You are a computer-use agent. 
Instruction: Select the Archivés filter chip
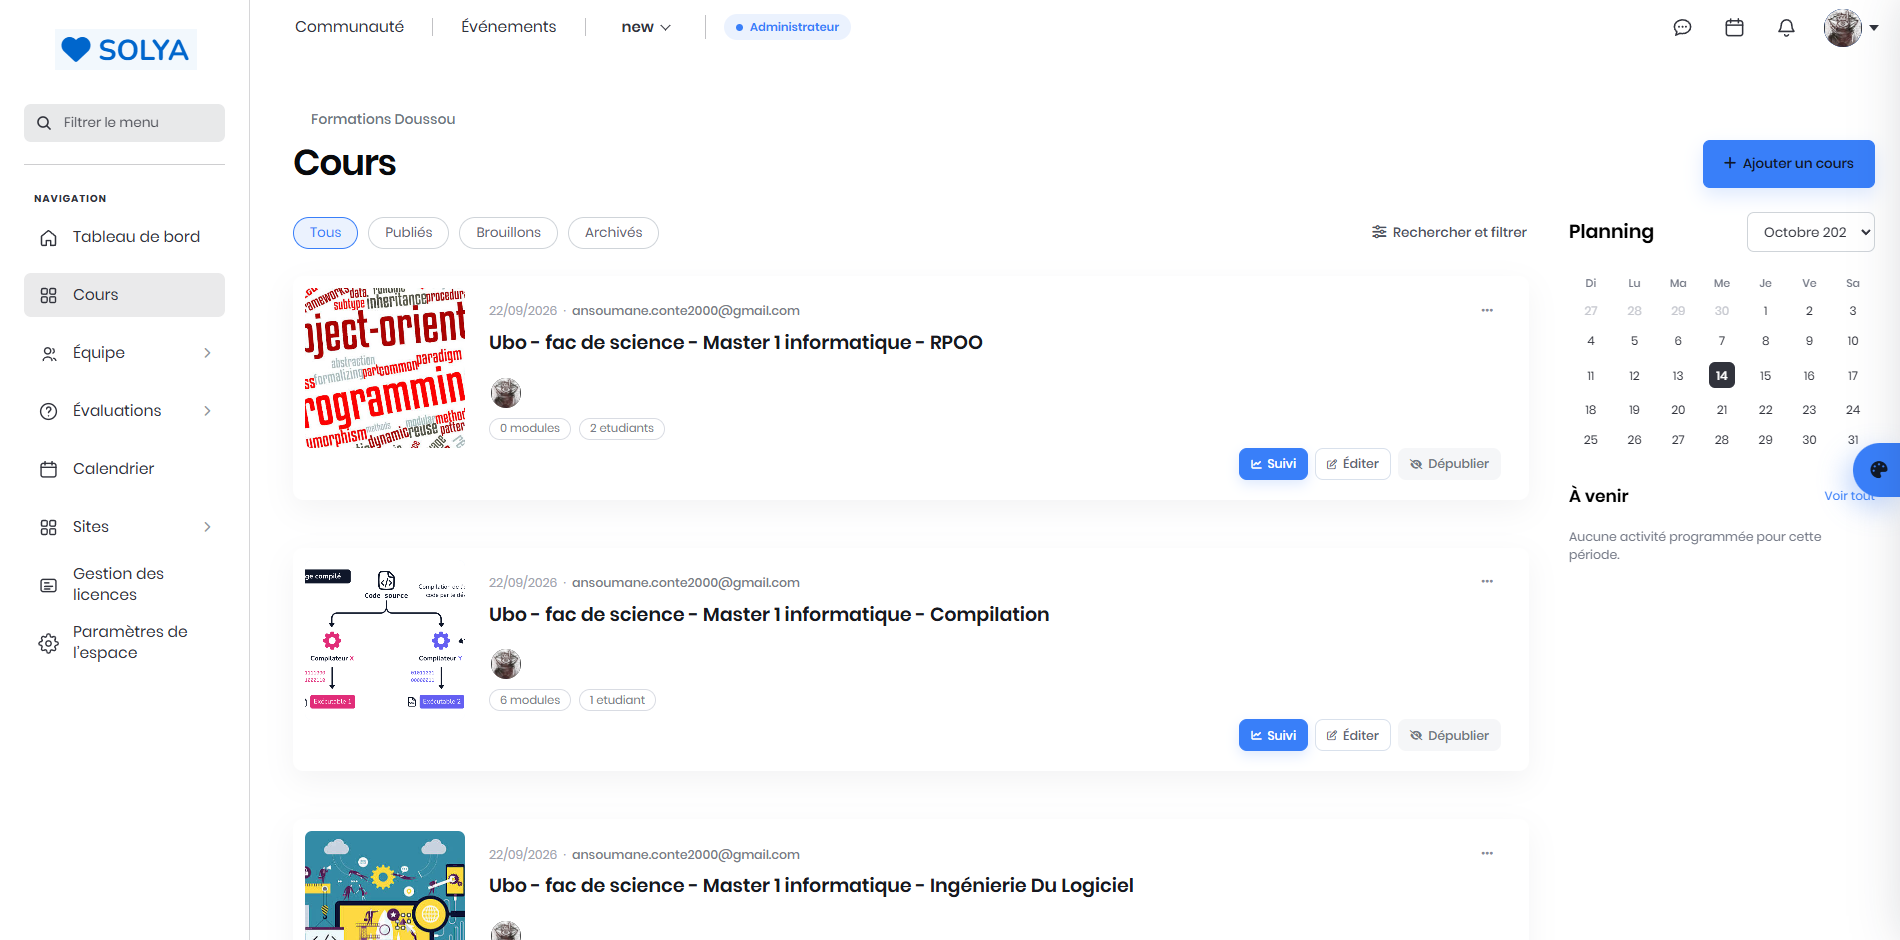613,233
